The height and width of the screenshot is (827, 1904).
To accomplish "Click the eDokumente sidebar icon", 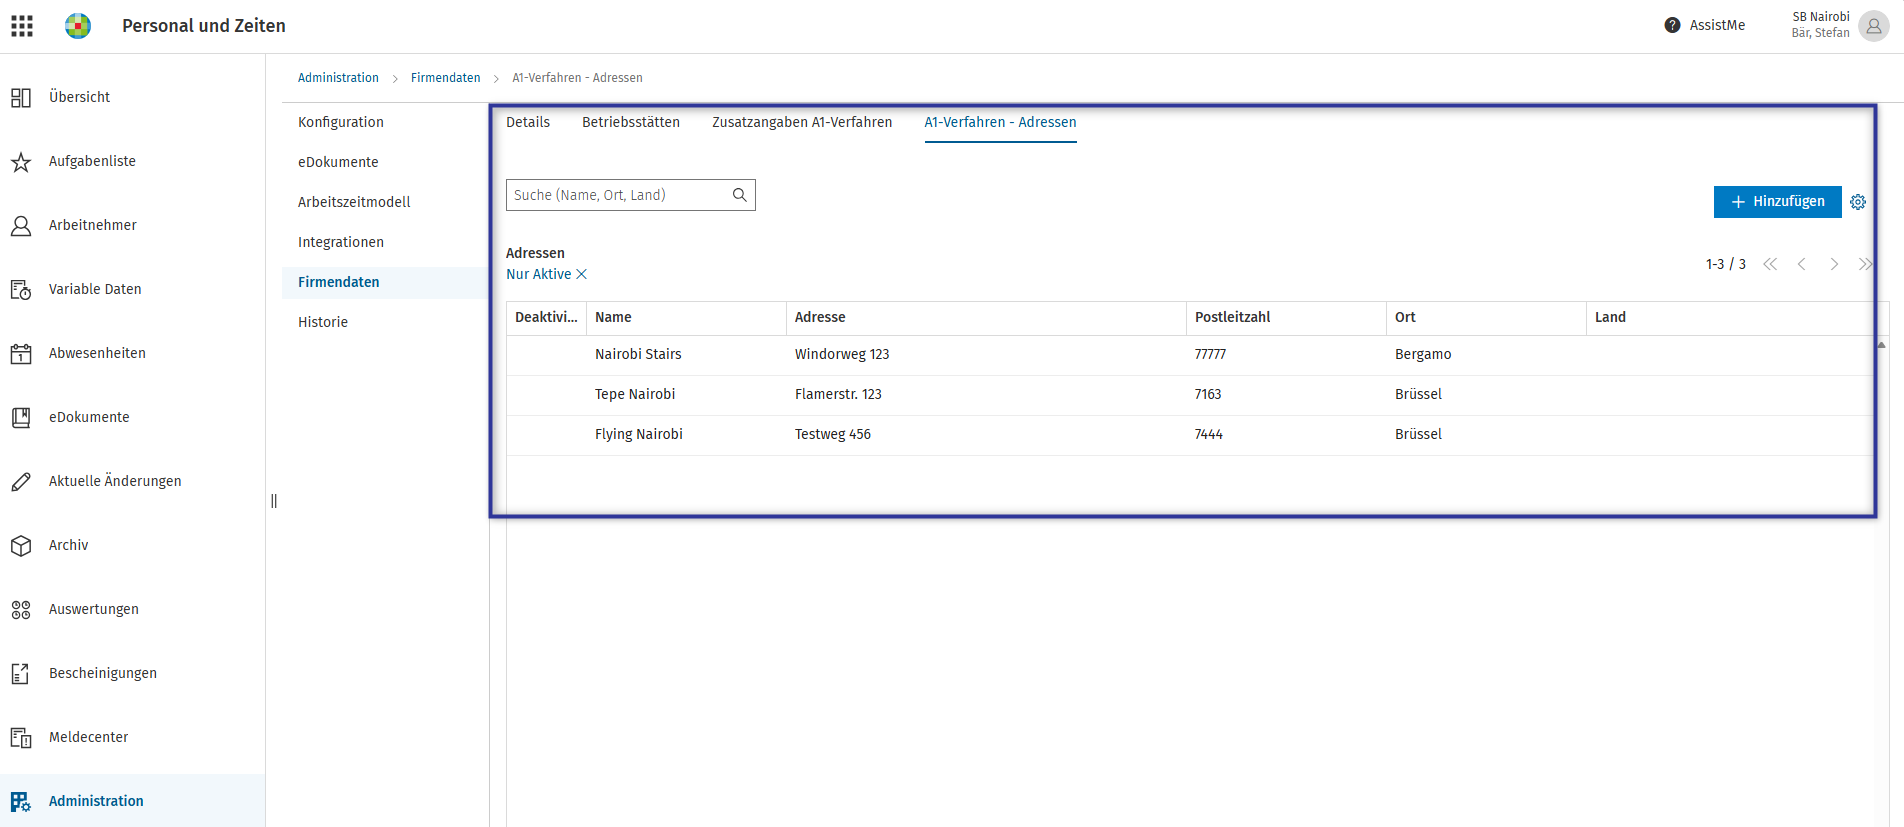I will (x=21, y=418).
